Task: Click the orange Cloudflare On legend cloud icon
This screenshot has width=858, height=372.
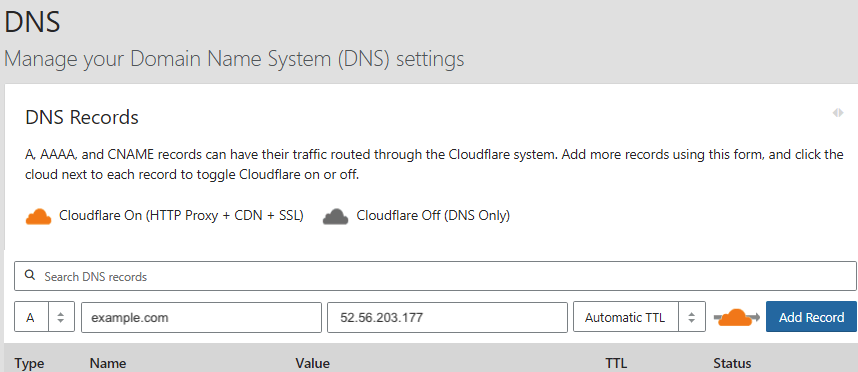Action: point(38,217)
